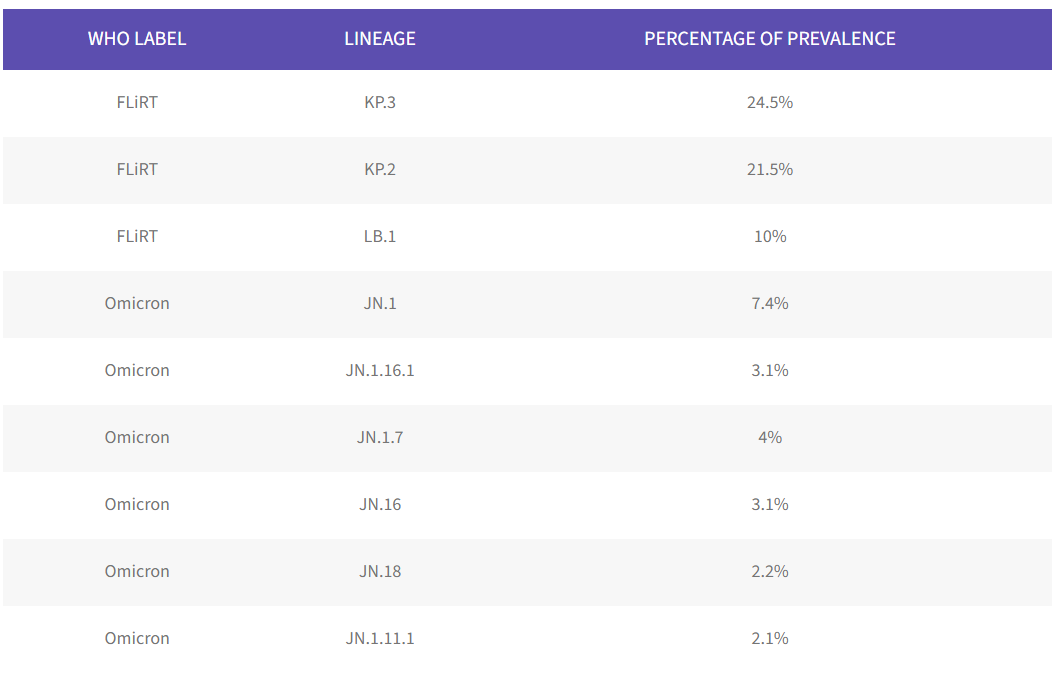1057x677 pixels.
Task: Click the Omicron label in the JN.18 row
Action: click(137, 571)
